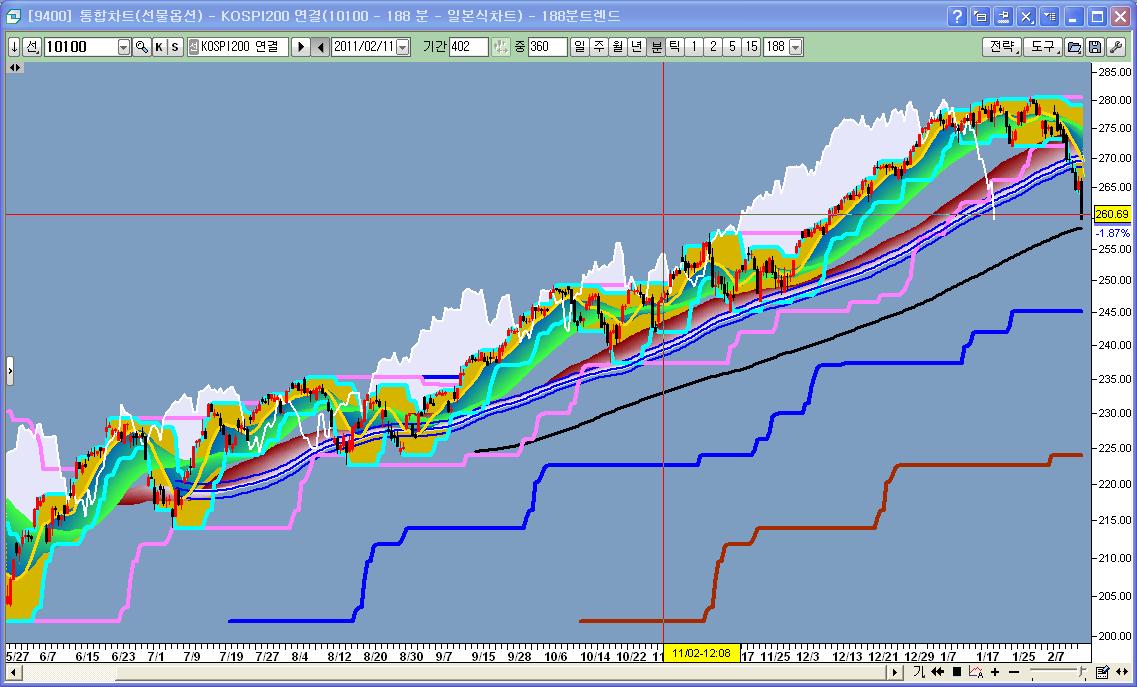Toggle the 분 (minute) period button
Viewport: 1137px width, 687px height.
pyautogui.click(x=656, y=47)
